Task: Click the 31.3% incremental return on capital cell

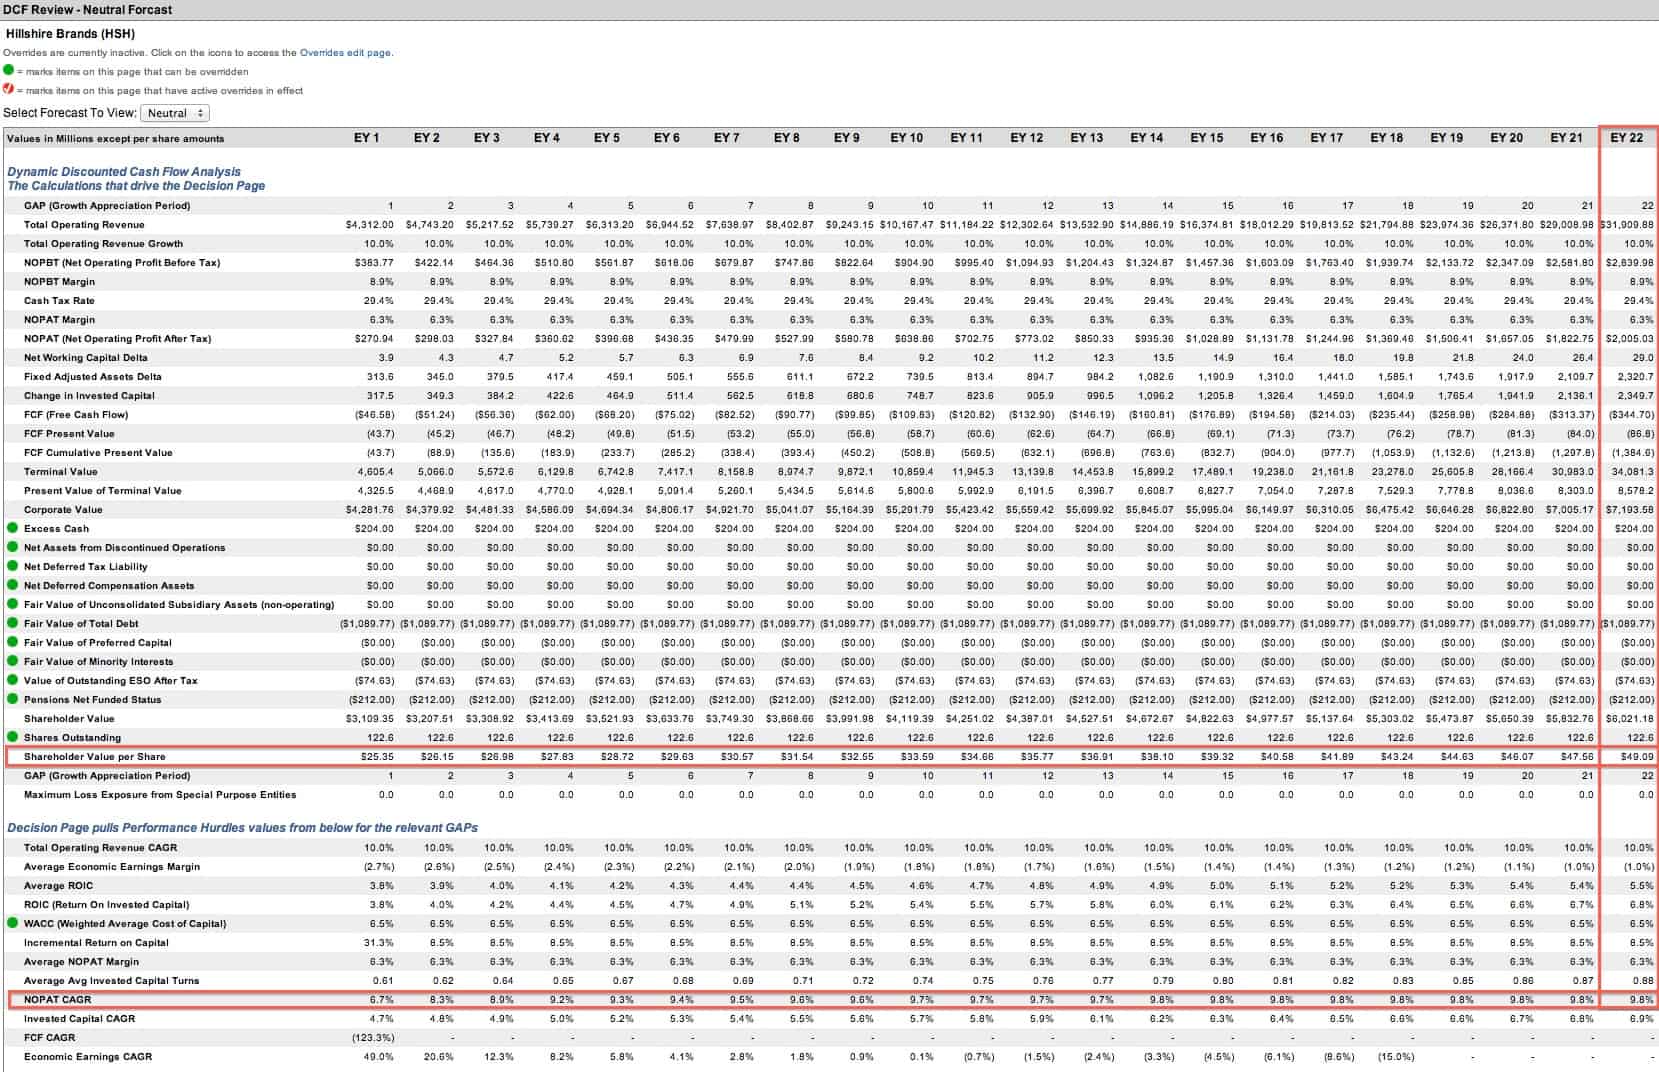Action: 380,943
